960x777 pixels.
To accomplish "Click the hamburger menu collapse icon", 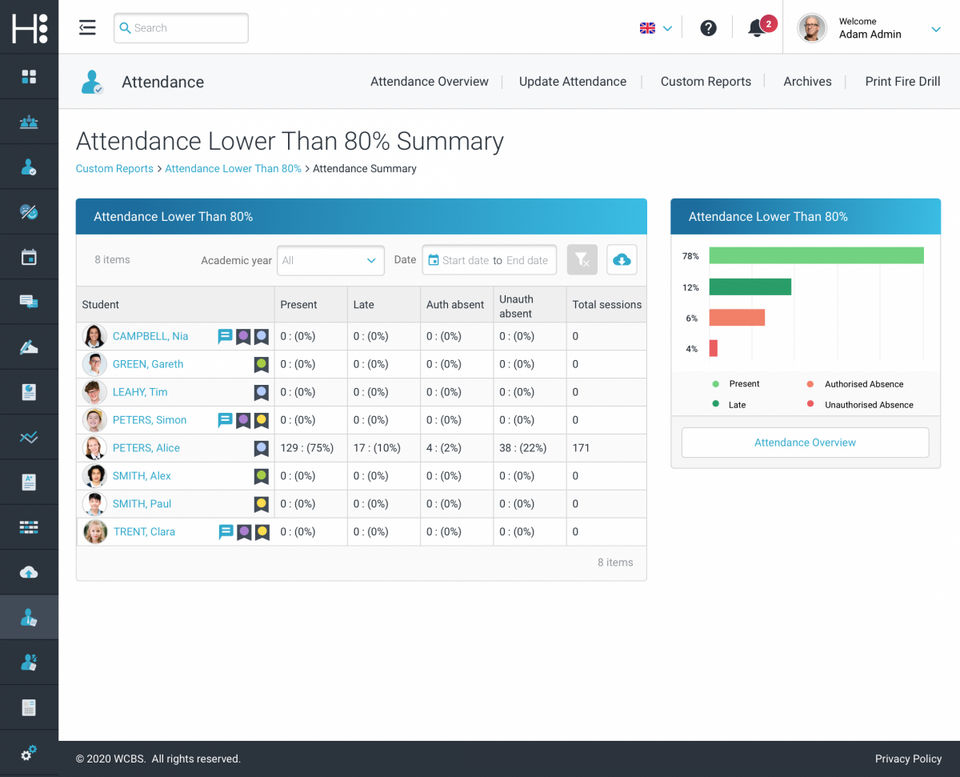I will (87, 28).
